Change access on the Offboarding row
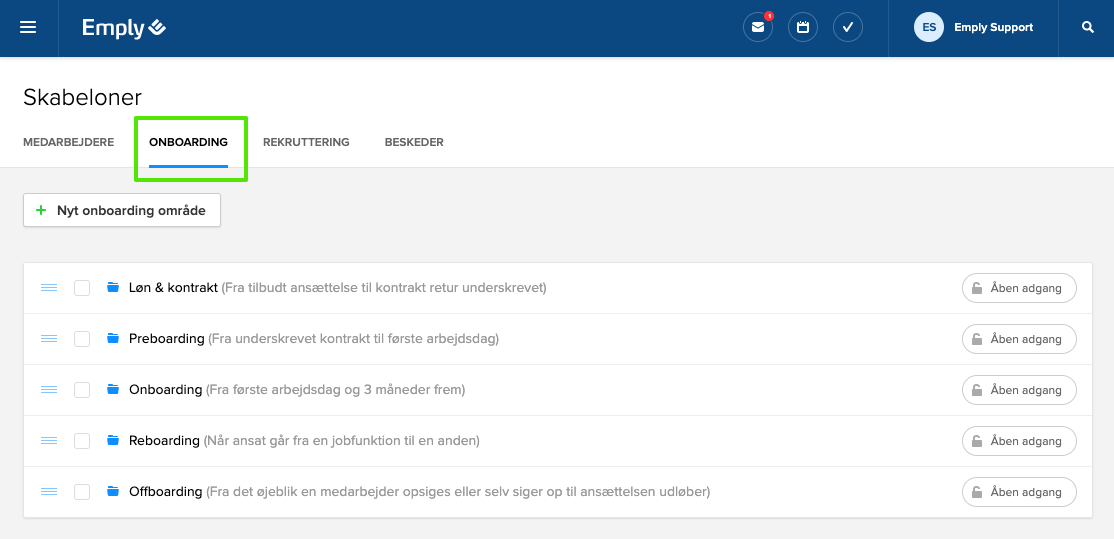This screenshot has height=539, width=1114. click(1019, 492)
